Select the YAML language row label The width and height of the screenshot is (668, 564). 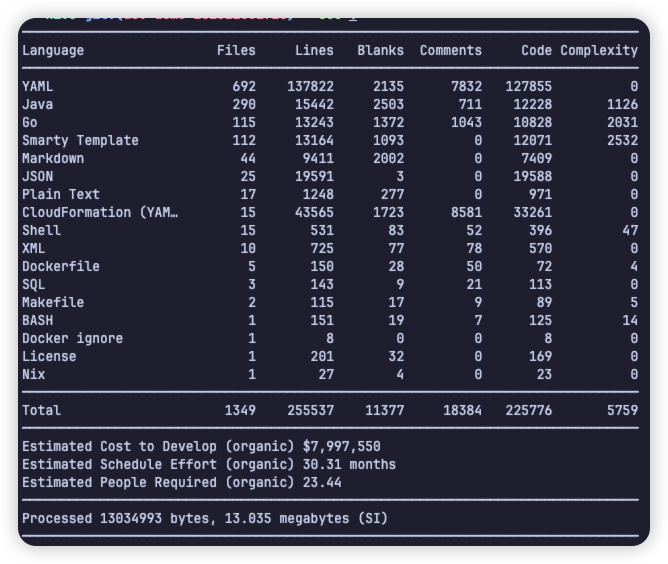[37, 86]
